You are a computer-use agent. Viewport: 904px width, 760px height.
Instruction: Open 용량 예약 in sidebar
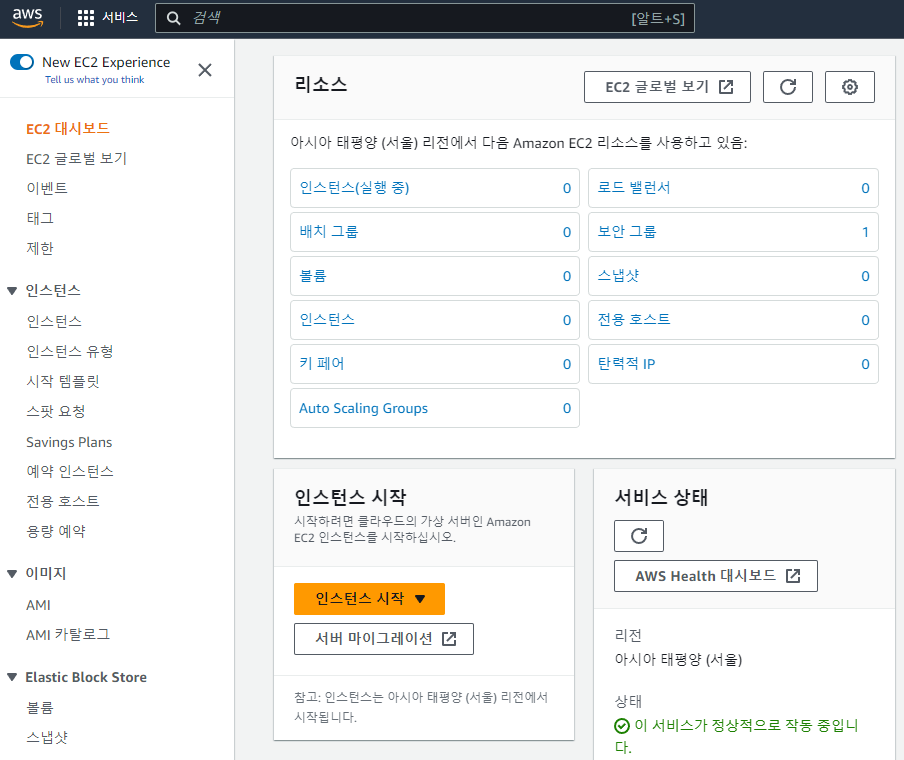click(56, 531)
